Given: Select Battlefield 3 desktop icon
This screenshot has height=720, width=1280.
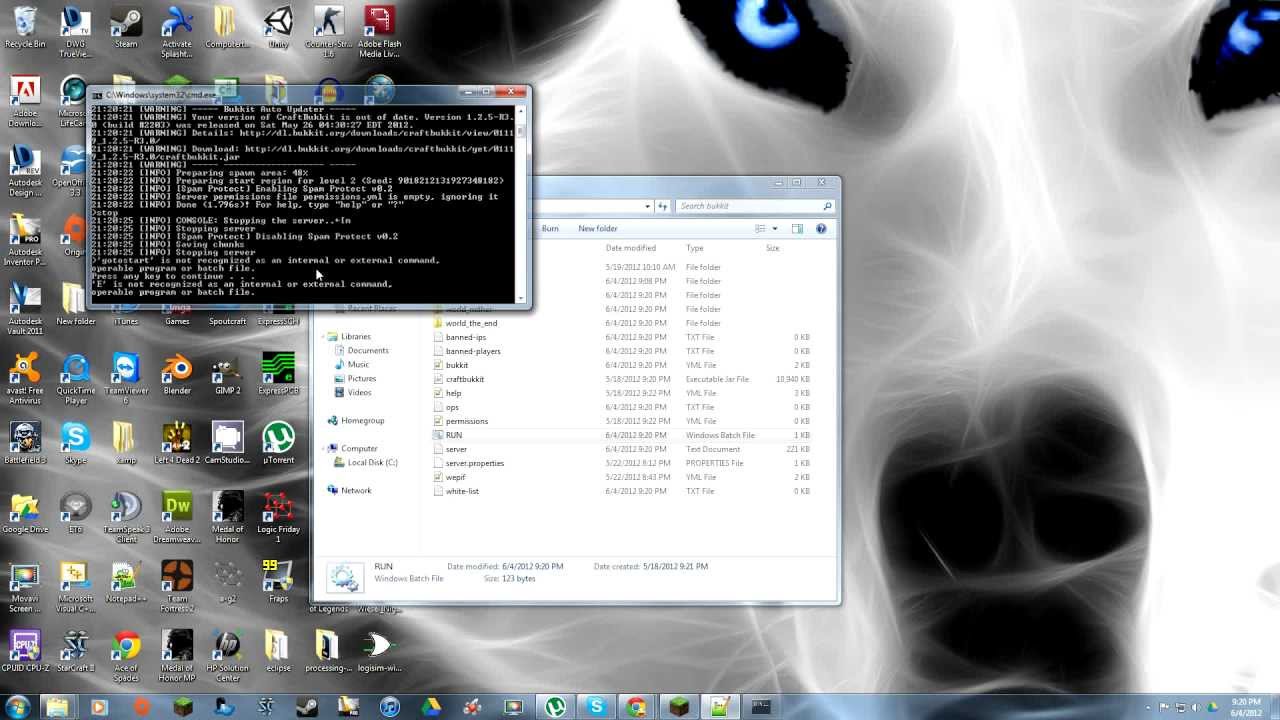Looking at the screenshot, I should coord(25,442).
